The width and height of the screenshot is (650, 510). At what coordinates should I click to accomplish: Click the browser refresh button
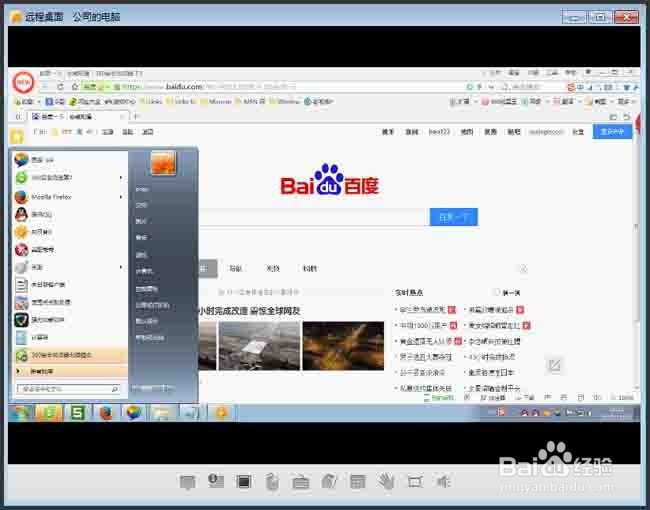click(x=61, y=87)
